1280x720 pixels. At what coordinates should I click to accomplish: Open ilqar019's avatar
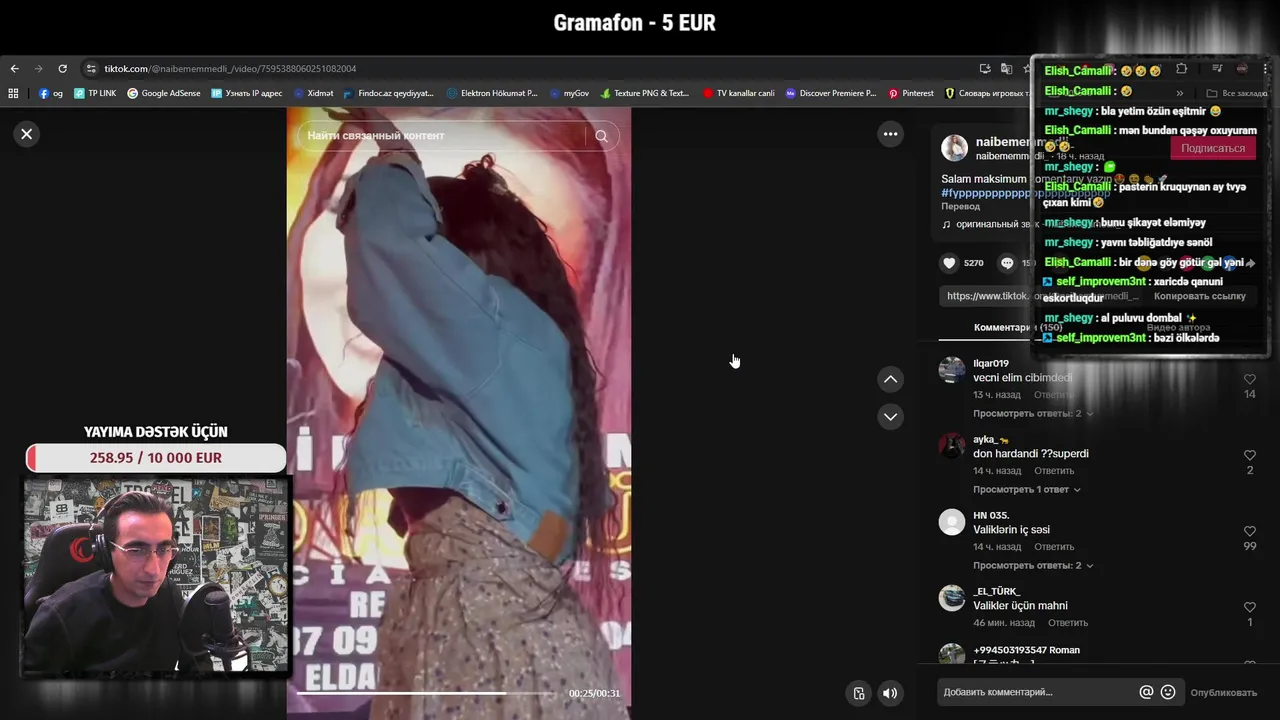click(x=952, y=370)
